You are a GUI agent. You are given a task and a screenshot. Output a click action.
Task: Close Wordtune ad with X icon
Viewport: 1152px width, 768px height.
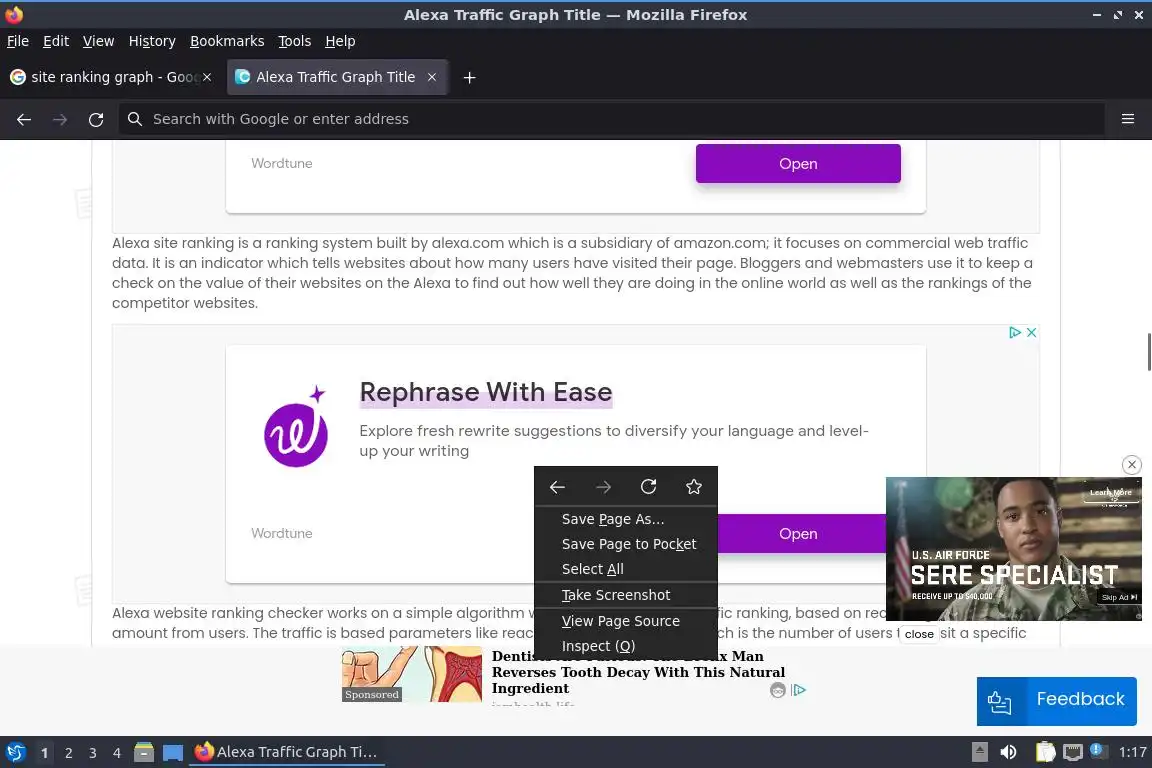click(x=1032, y=332)
